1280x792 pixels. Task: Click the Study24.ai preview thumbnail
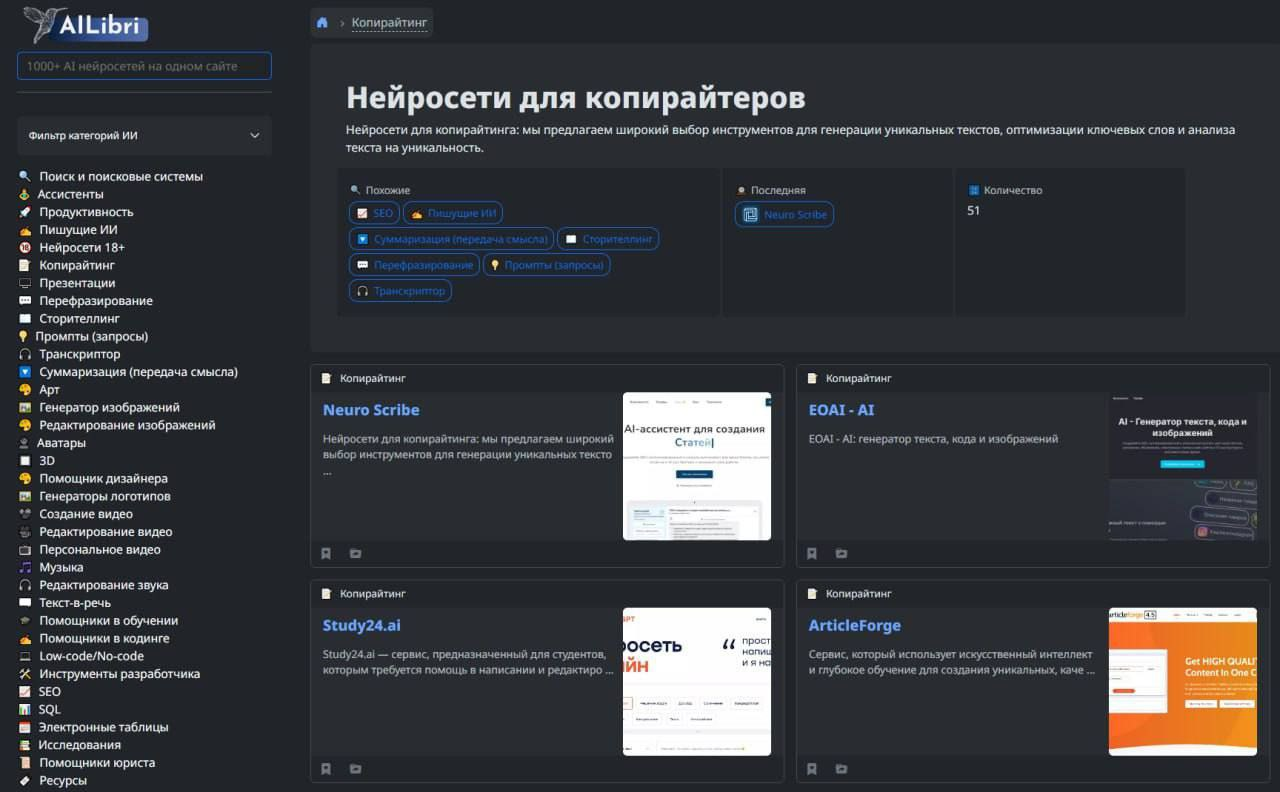tap(697, 682)
